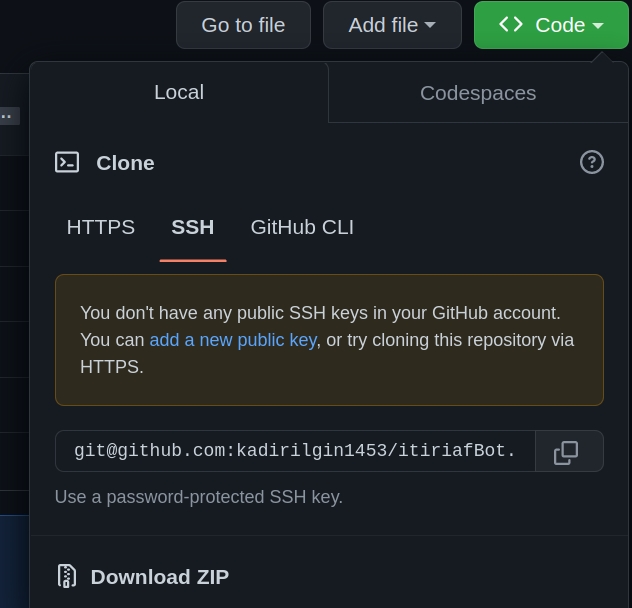Click the ellipsis icon at left edge
The image size is (632, 608).
point(8,116)
